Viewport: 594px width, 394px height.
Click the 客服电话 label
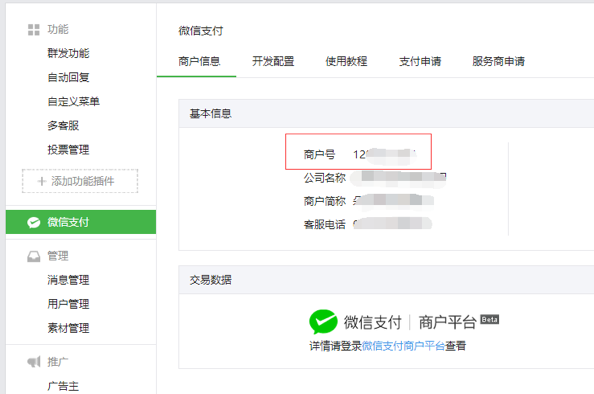pos(325,225)
